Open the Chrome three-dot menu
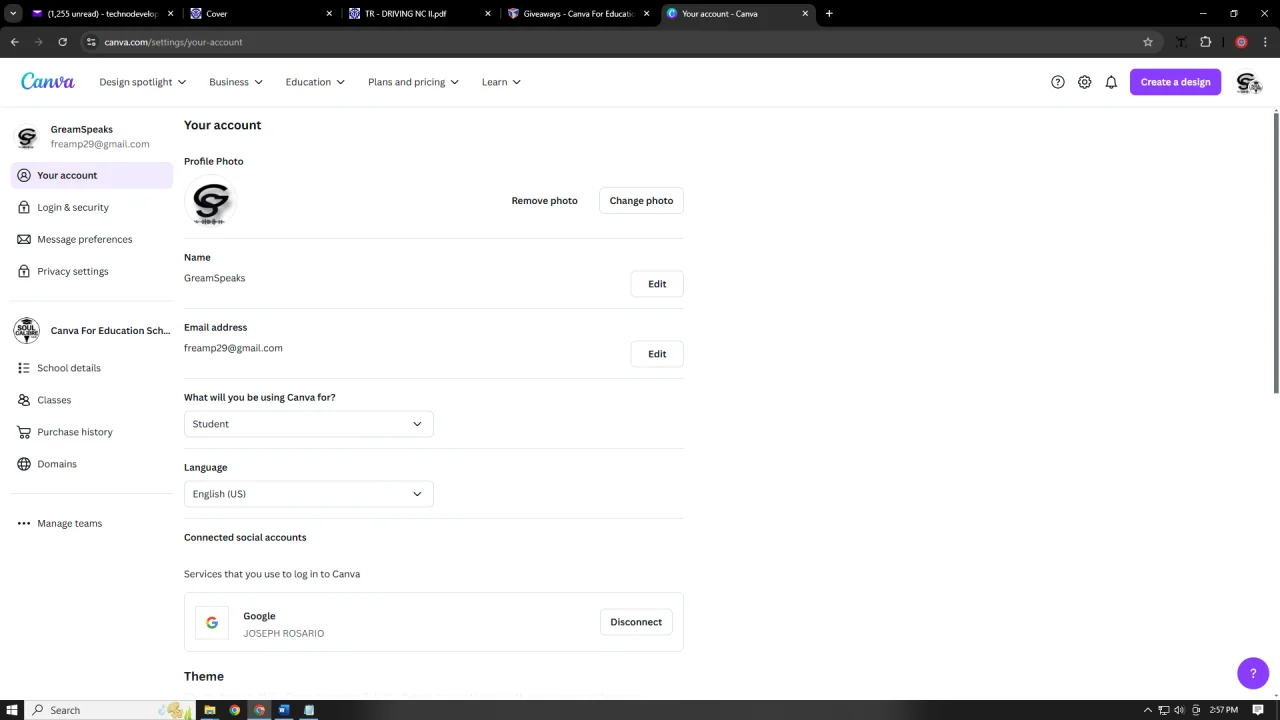Screen dimensions: 1280x720 click(1265, 42)
